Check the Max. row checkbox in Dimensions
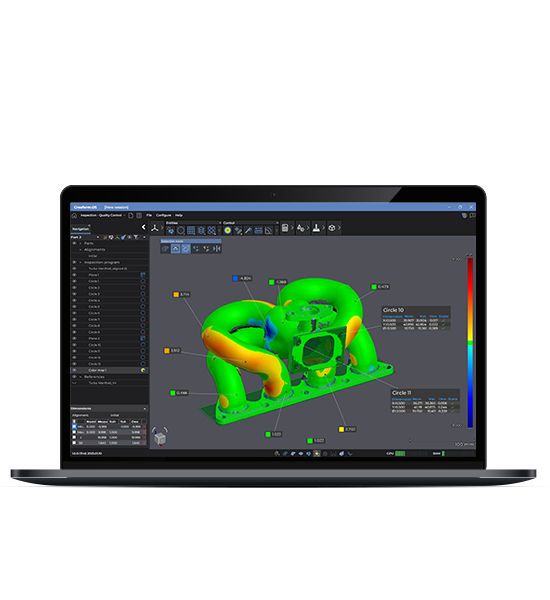Screen dimensions: 550x600 (74, 432)
